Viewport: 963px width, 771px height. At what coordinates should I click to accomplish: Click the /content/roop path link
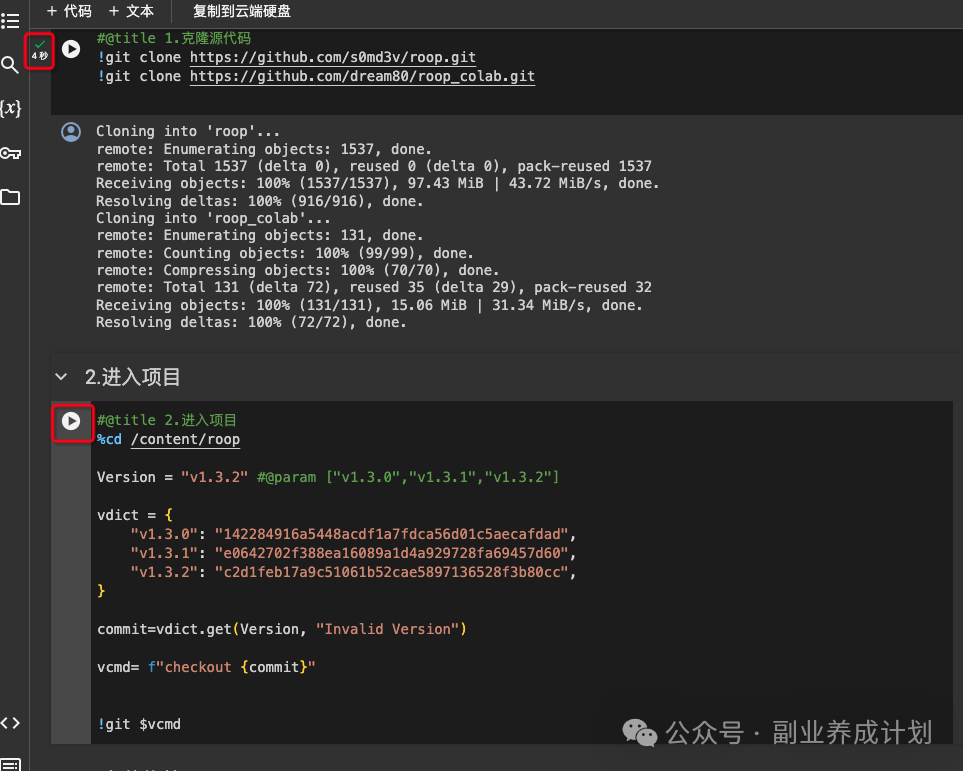(185, 440)
